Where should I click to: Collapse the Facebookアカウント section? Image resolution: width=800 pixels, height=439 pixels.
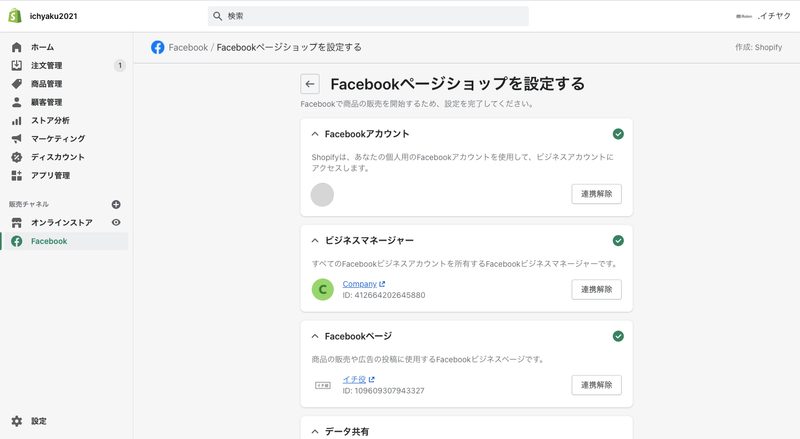point(315,134)
